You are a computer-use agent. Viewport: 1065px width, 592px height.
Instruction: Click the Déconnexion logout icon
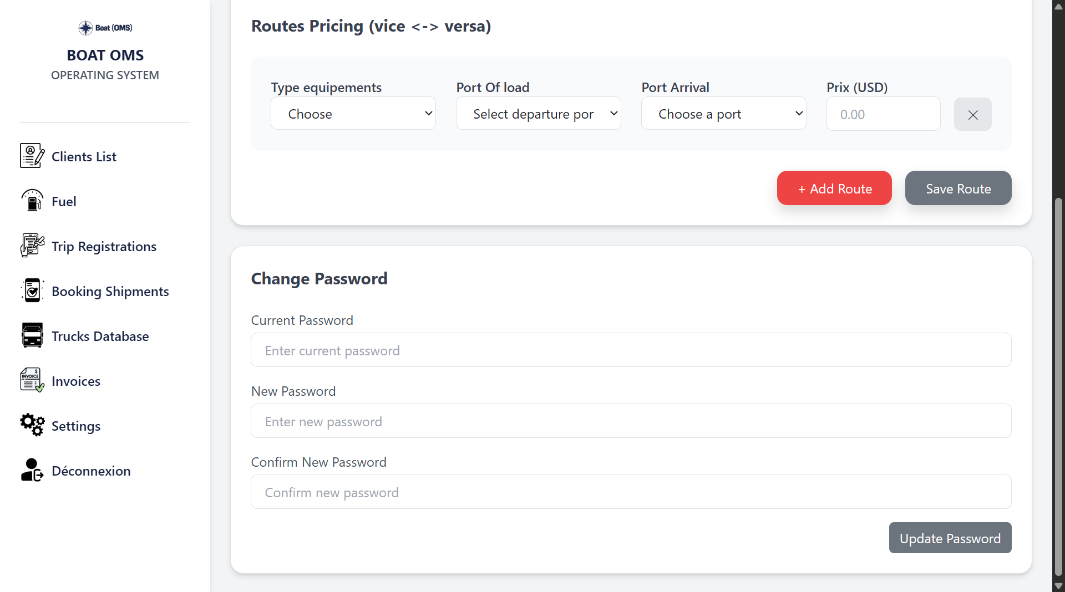point(32,470)
